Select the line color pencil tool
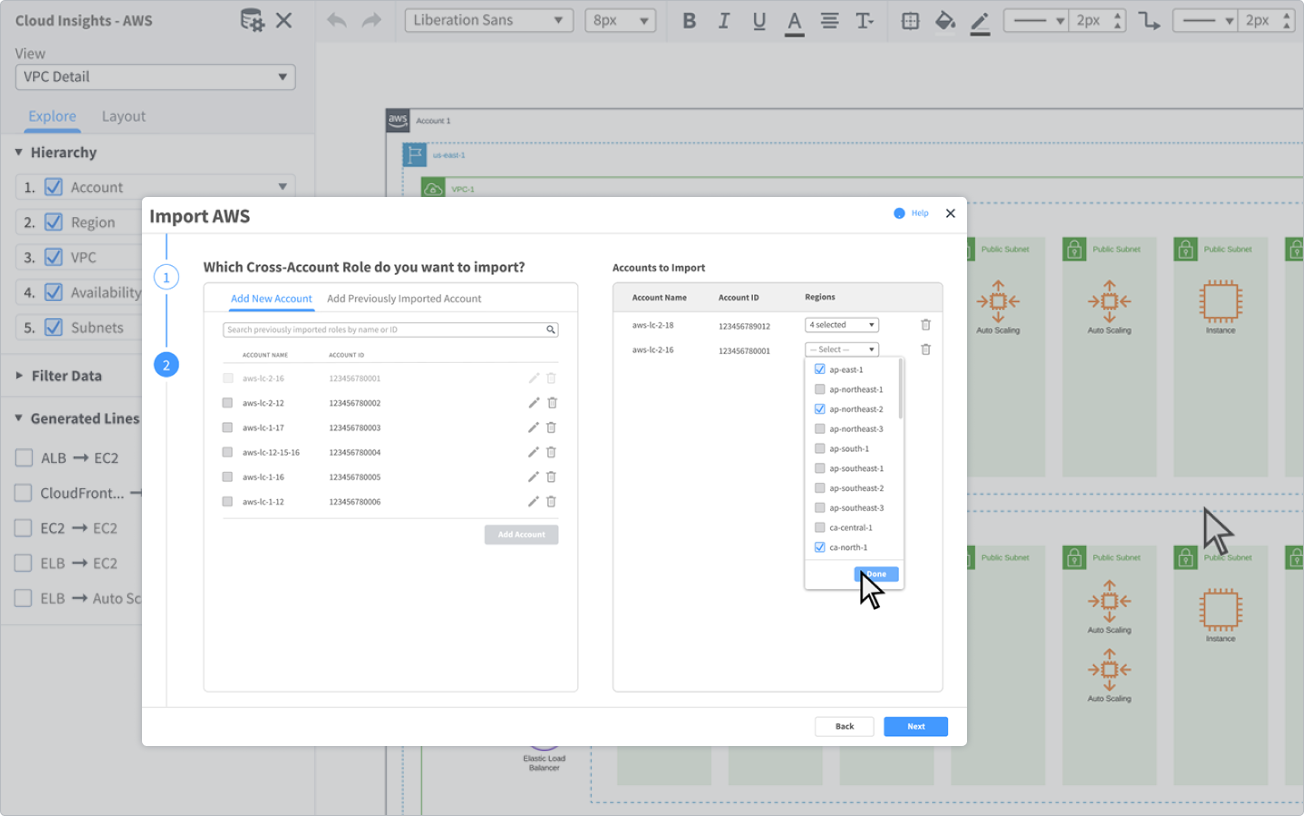 [979, 19]
